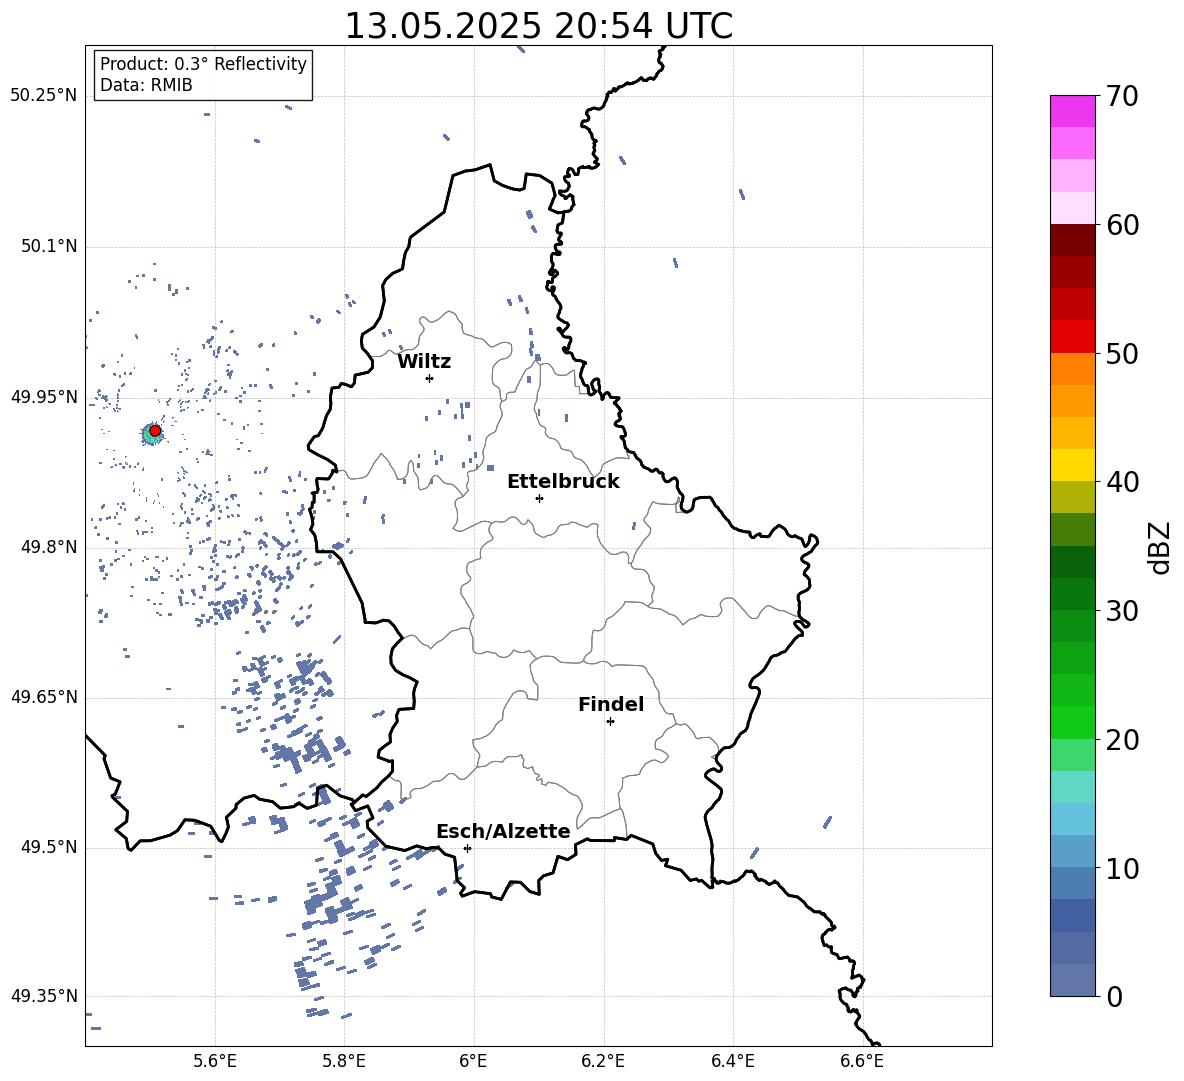Click the 49.8°N latitude label
This screenshot has height=1081, width=1184.
[49, 547]
